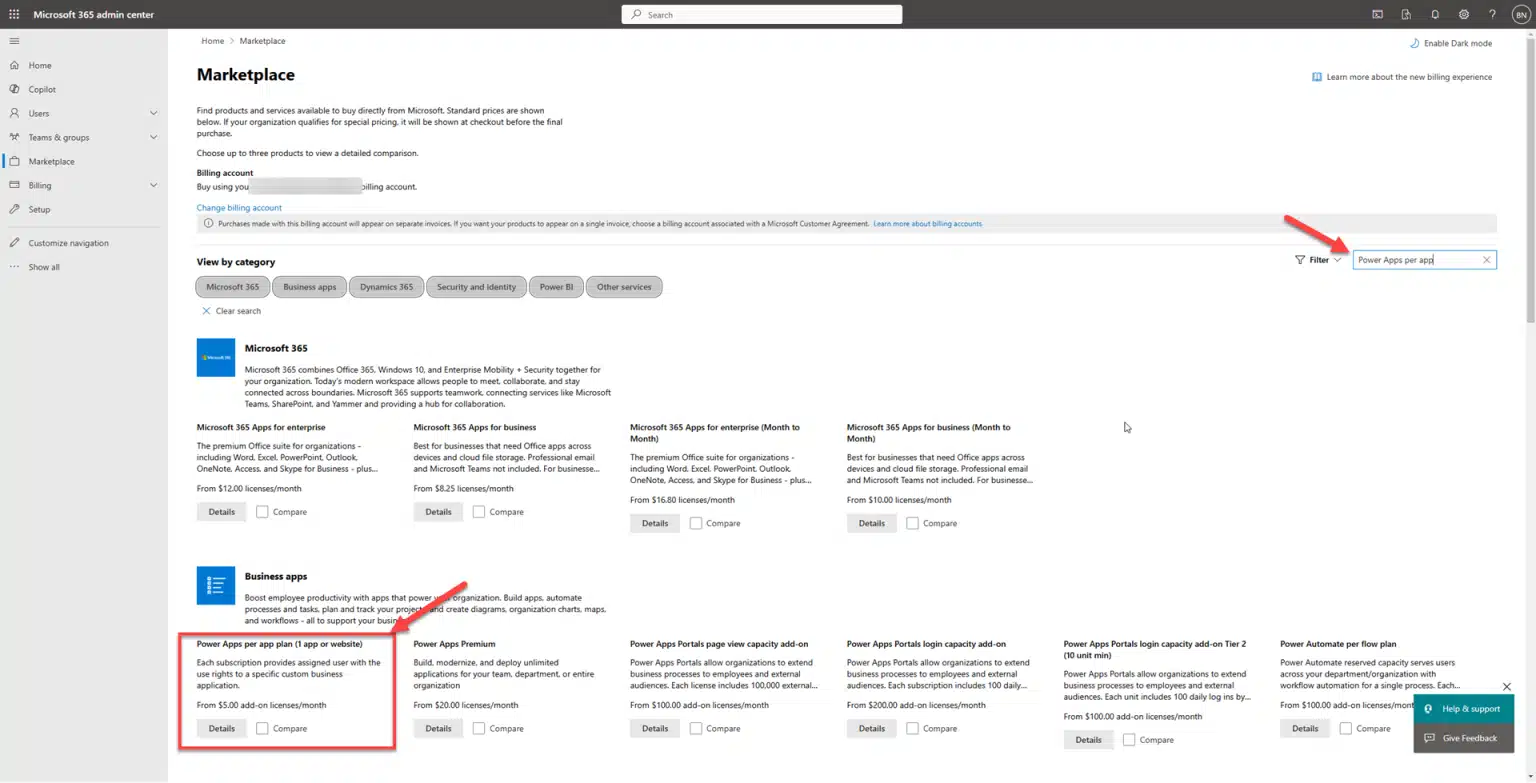This screenshot has width=1536, height=783.
Task: Check Compare for Portals login capacity Tier 2
Action: pyautogui.click(x=1129, y=740)
